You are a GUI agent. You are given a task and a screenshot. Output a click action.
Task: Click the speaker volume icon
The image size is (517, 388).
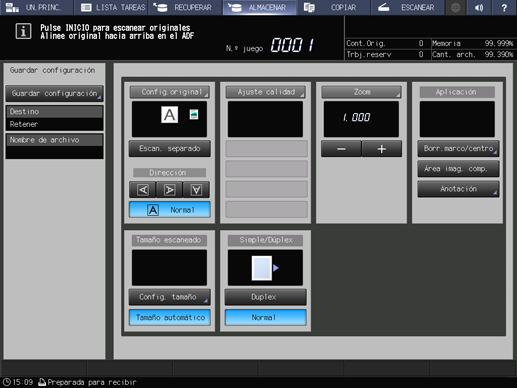point(479,7)
